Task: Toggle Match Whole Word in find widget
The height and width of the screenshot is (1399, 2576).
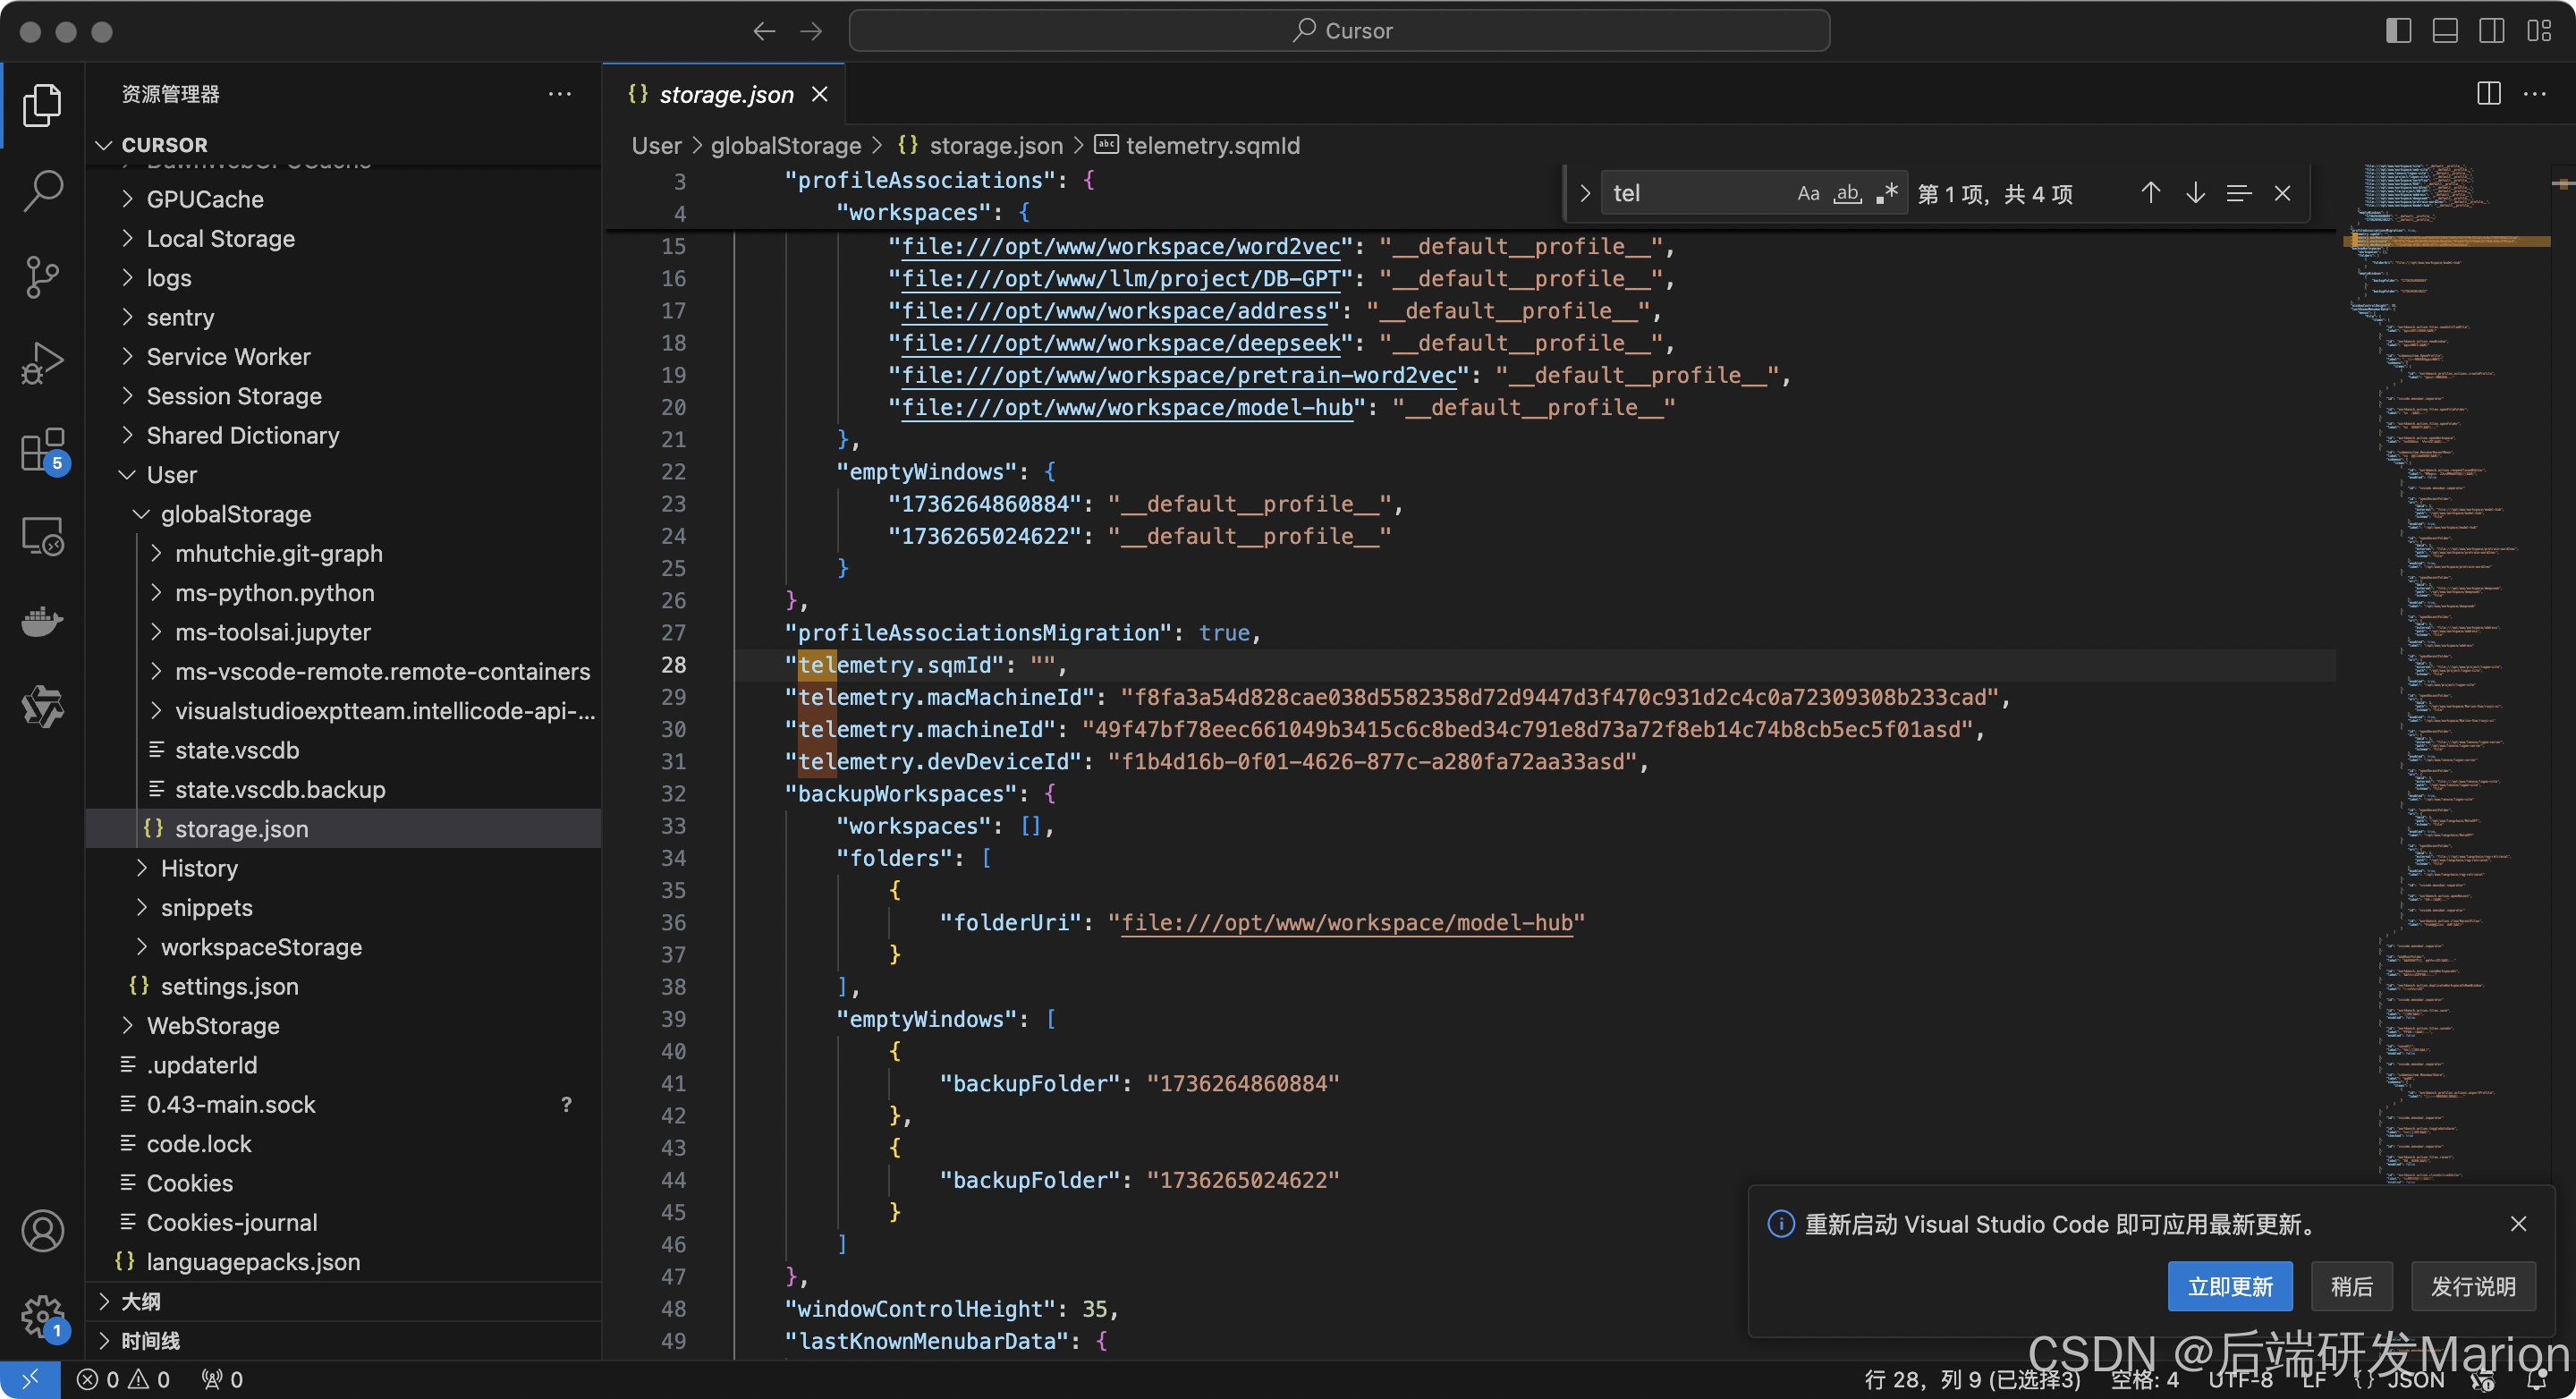Action: [x=1847, y=193]
